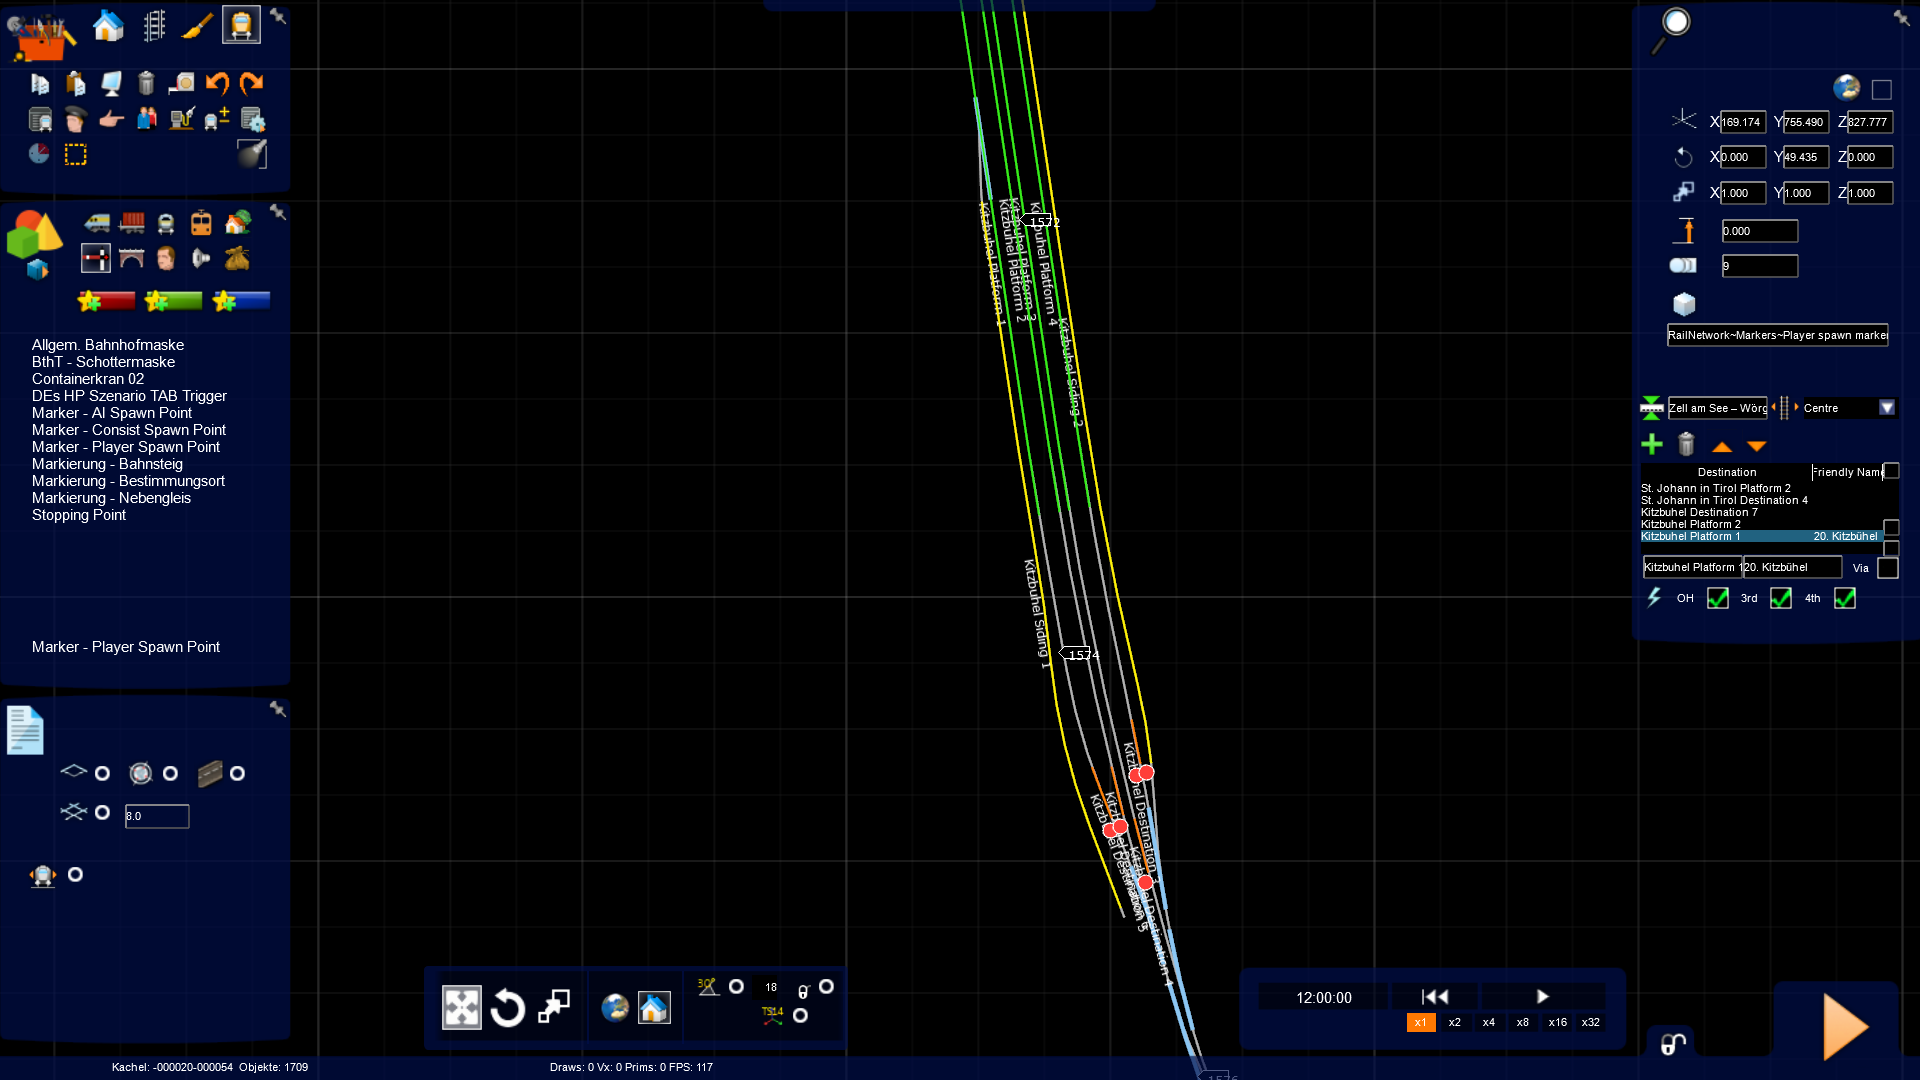Enable the Via checkbox
Screen dimensions: 1920x1080
tap(1887, 568)
